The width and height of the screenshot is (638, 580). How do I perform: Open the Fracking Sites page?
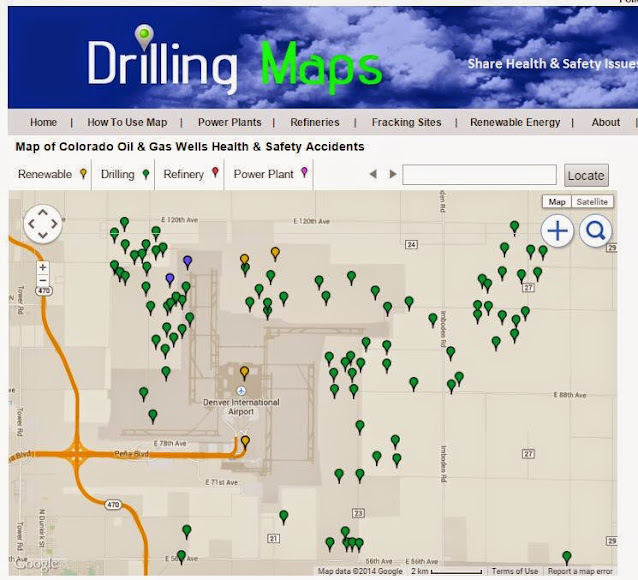point(406,122)
